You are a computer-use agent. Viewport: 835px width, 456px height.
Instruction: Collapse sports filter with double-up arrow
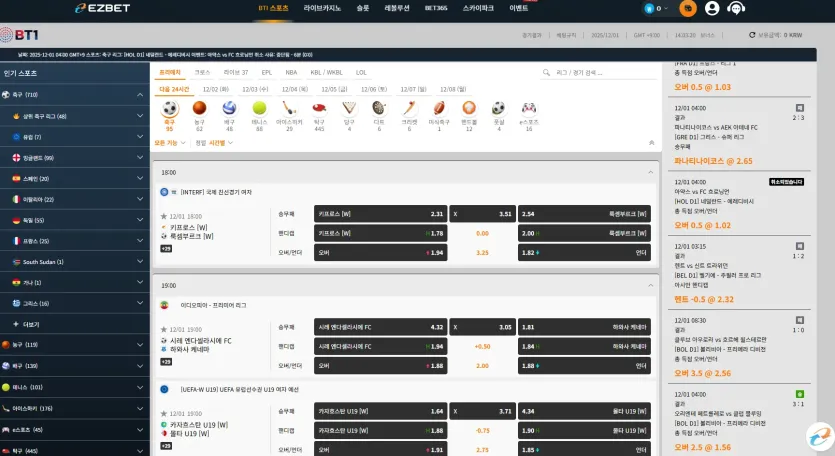(651, 143)
